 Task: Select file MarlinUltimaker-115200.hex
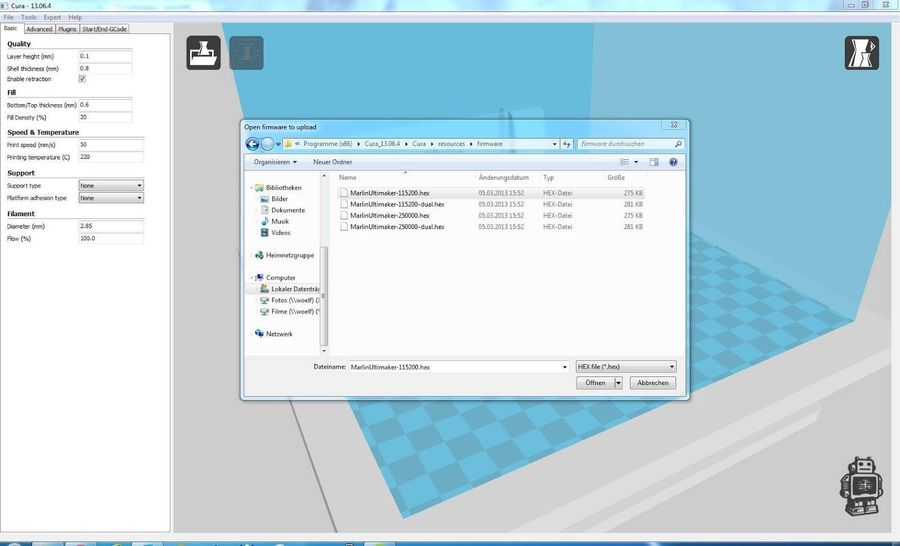pos(390,193)
